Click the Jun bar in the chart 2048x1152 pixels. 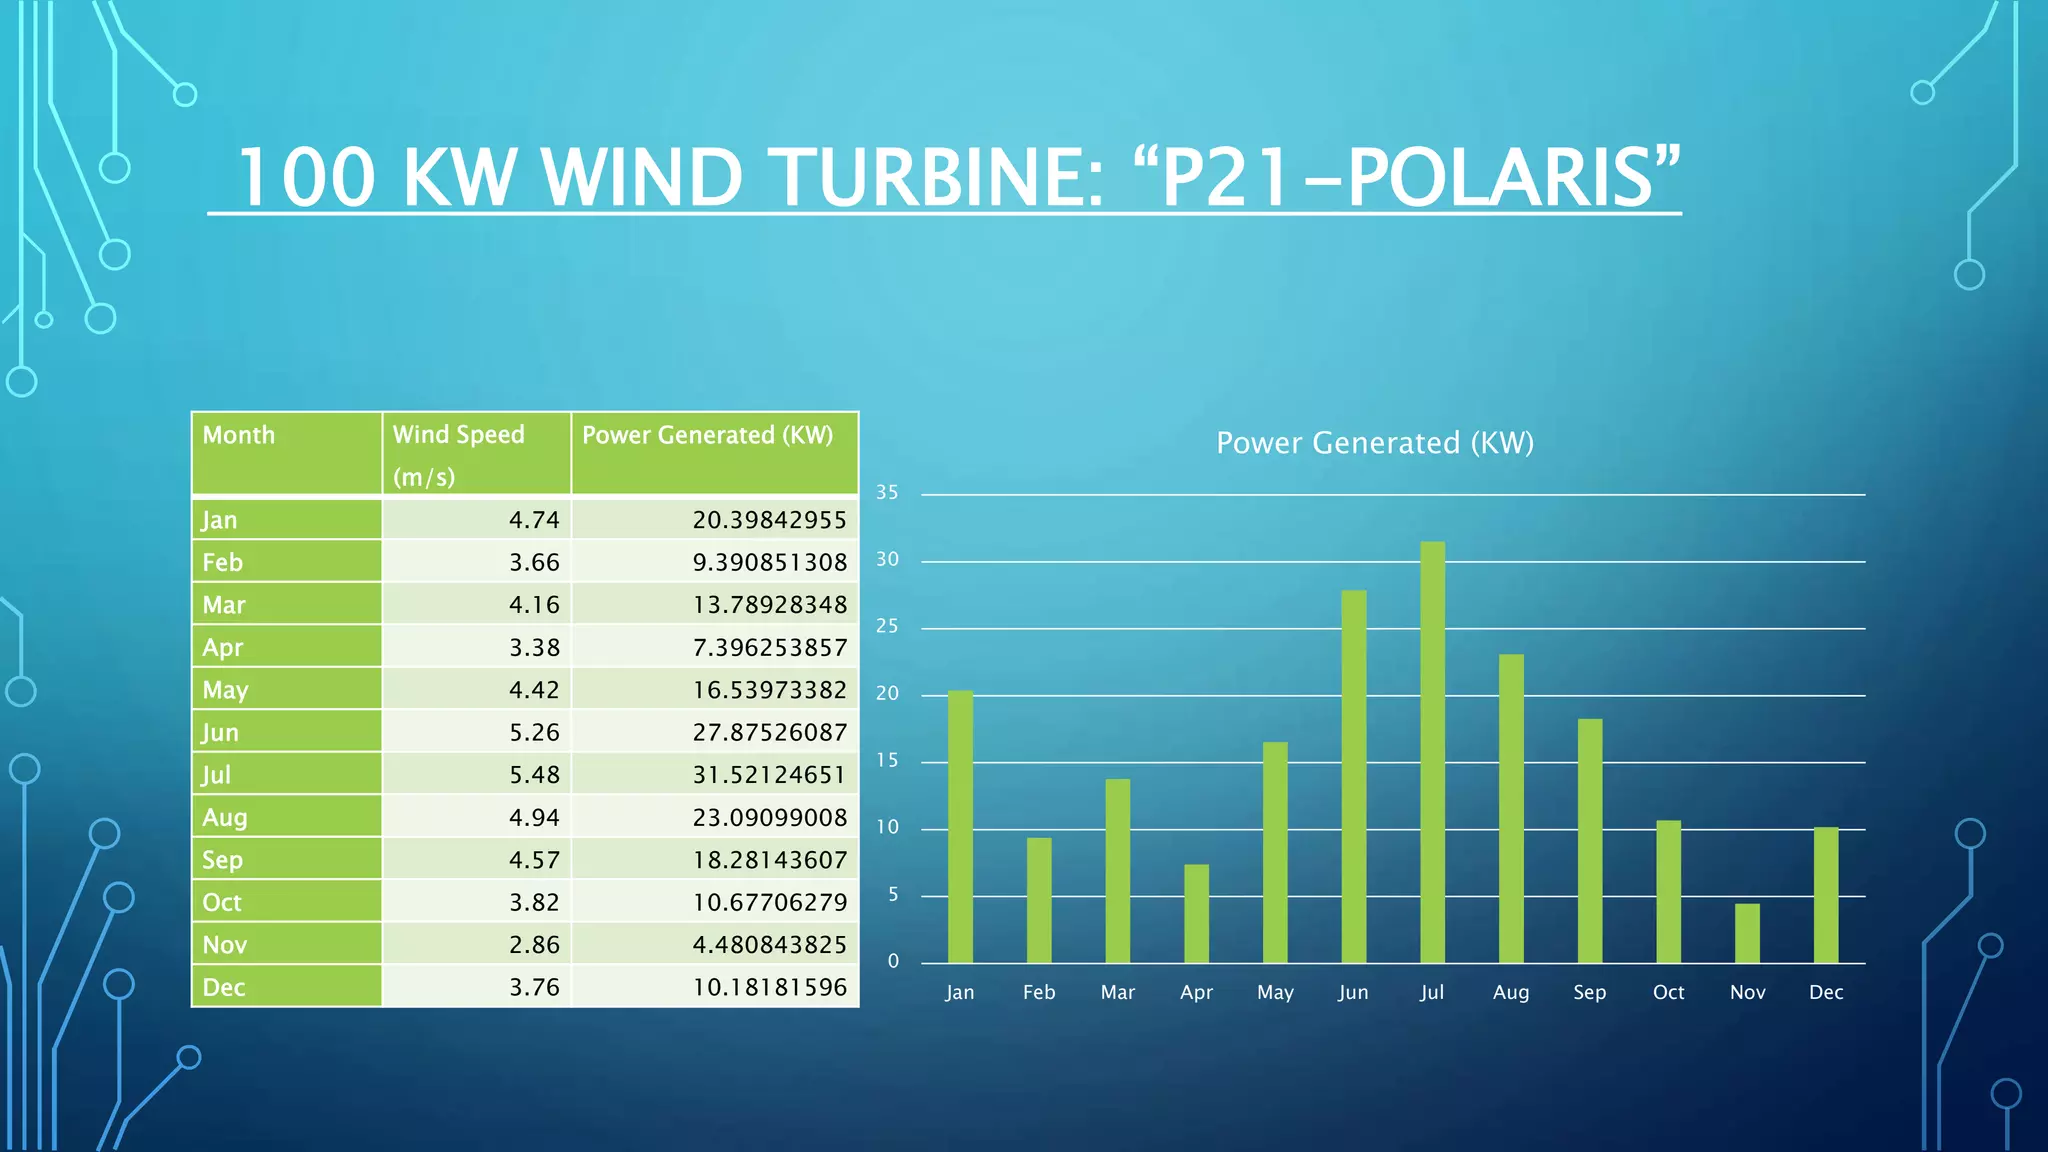pos(1353,776)
